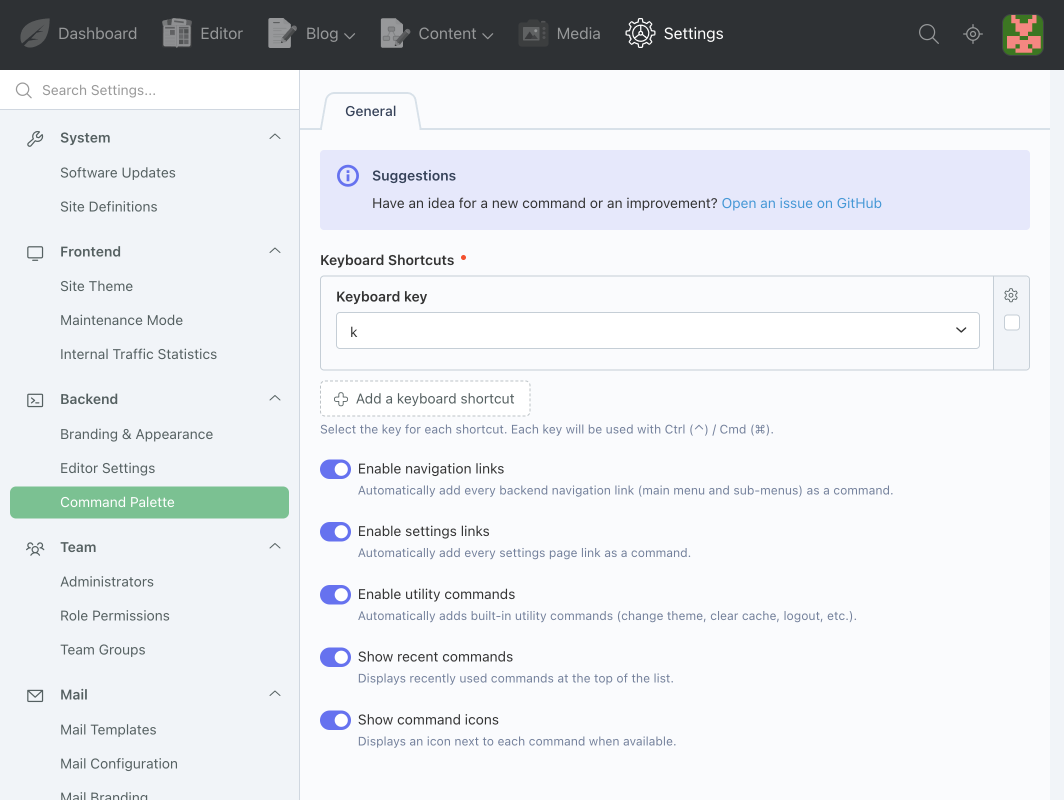Click the Backend terminal icon

35,400
